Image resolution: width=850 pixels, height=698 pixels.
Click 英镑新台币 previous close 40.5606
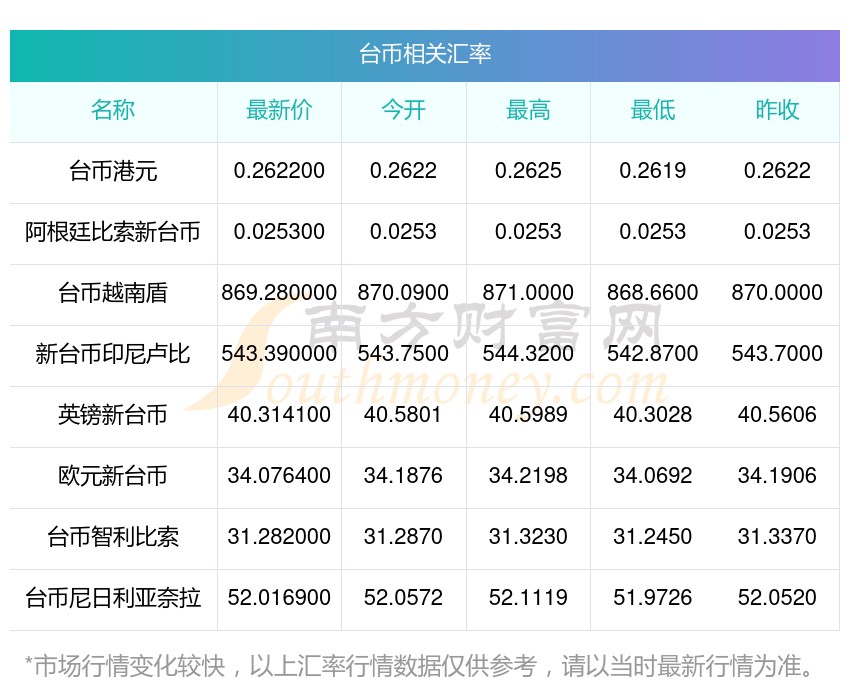pos(777,415)
